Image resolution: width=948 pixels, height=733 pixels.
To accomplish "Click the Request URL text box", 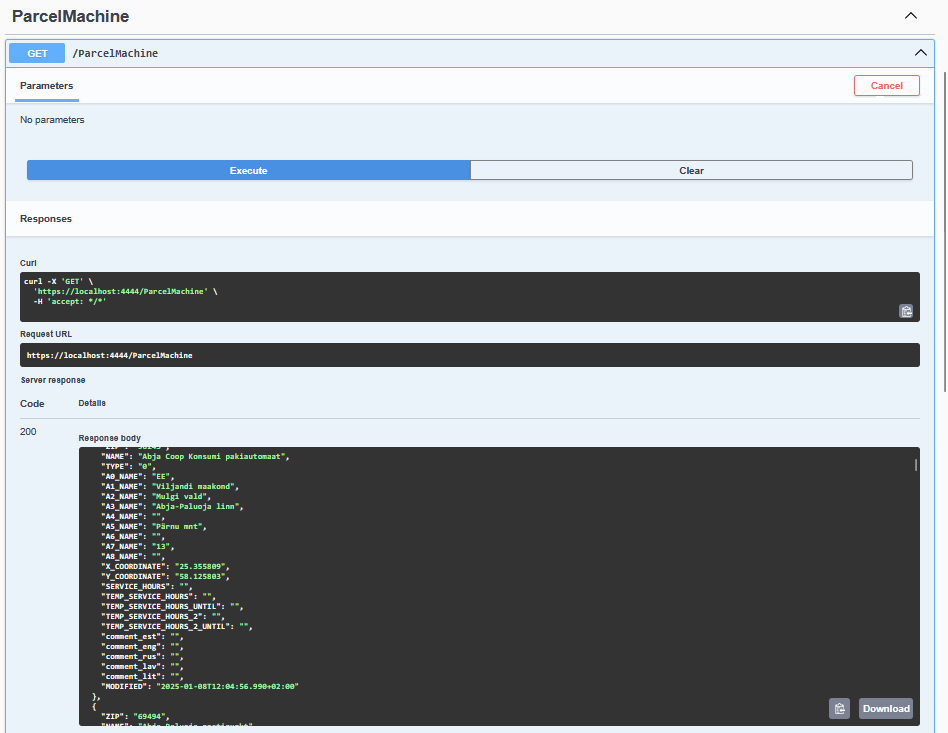I will [x=469, y=355].
